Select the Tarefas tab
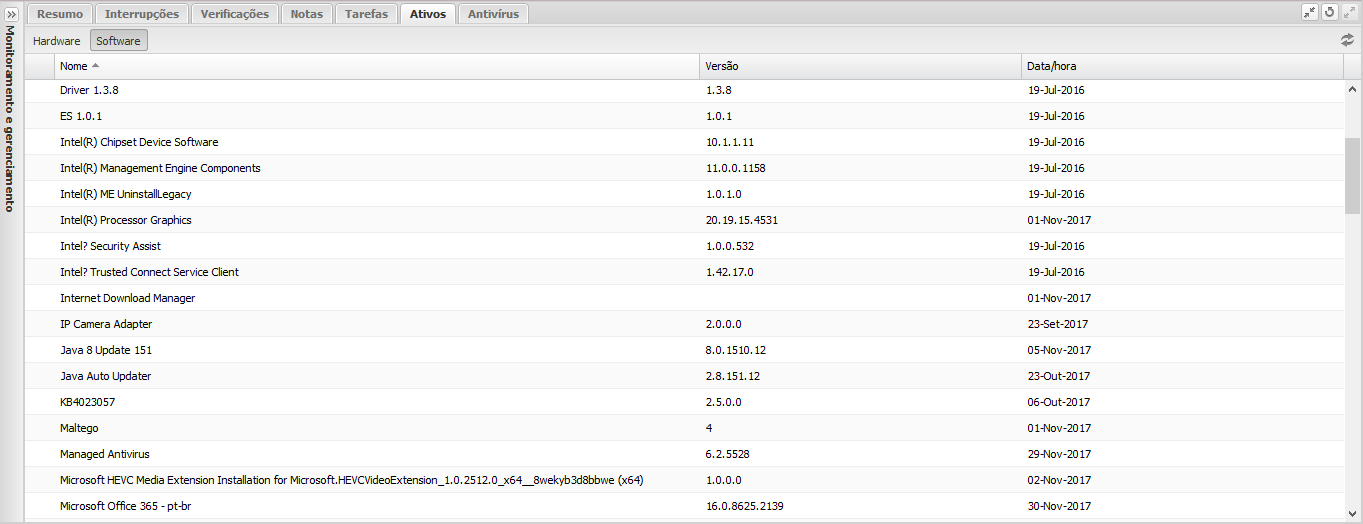 click(x=366, y=14)
